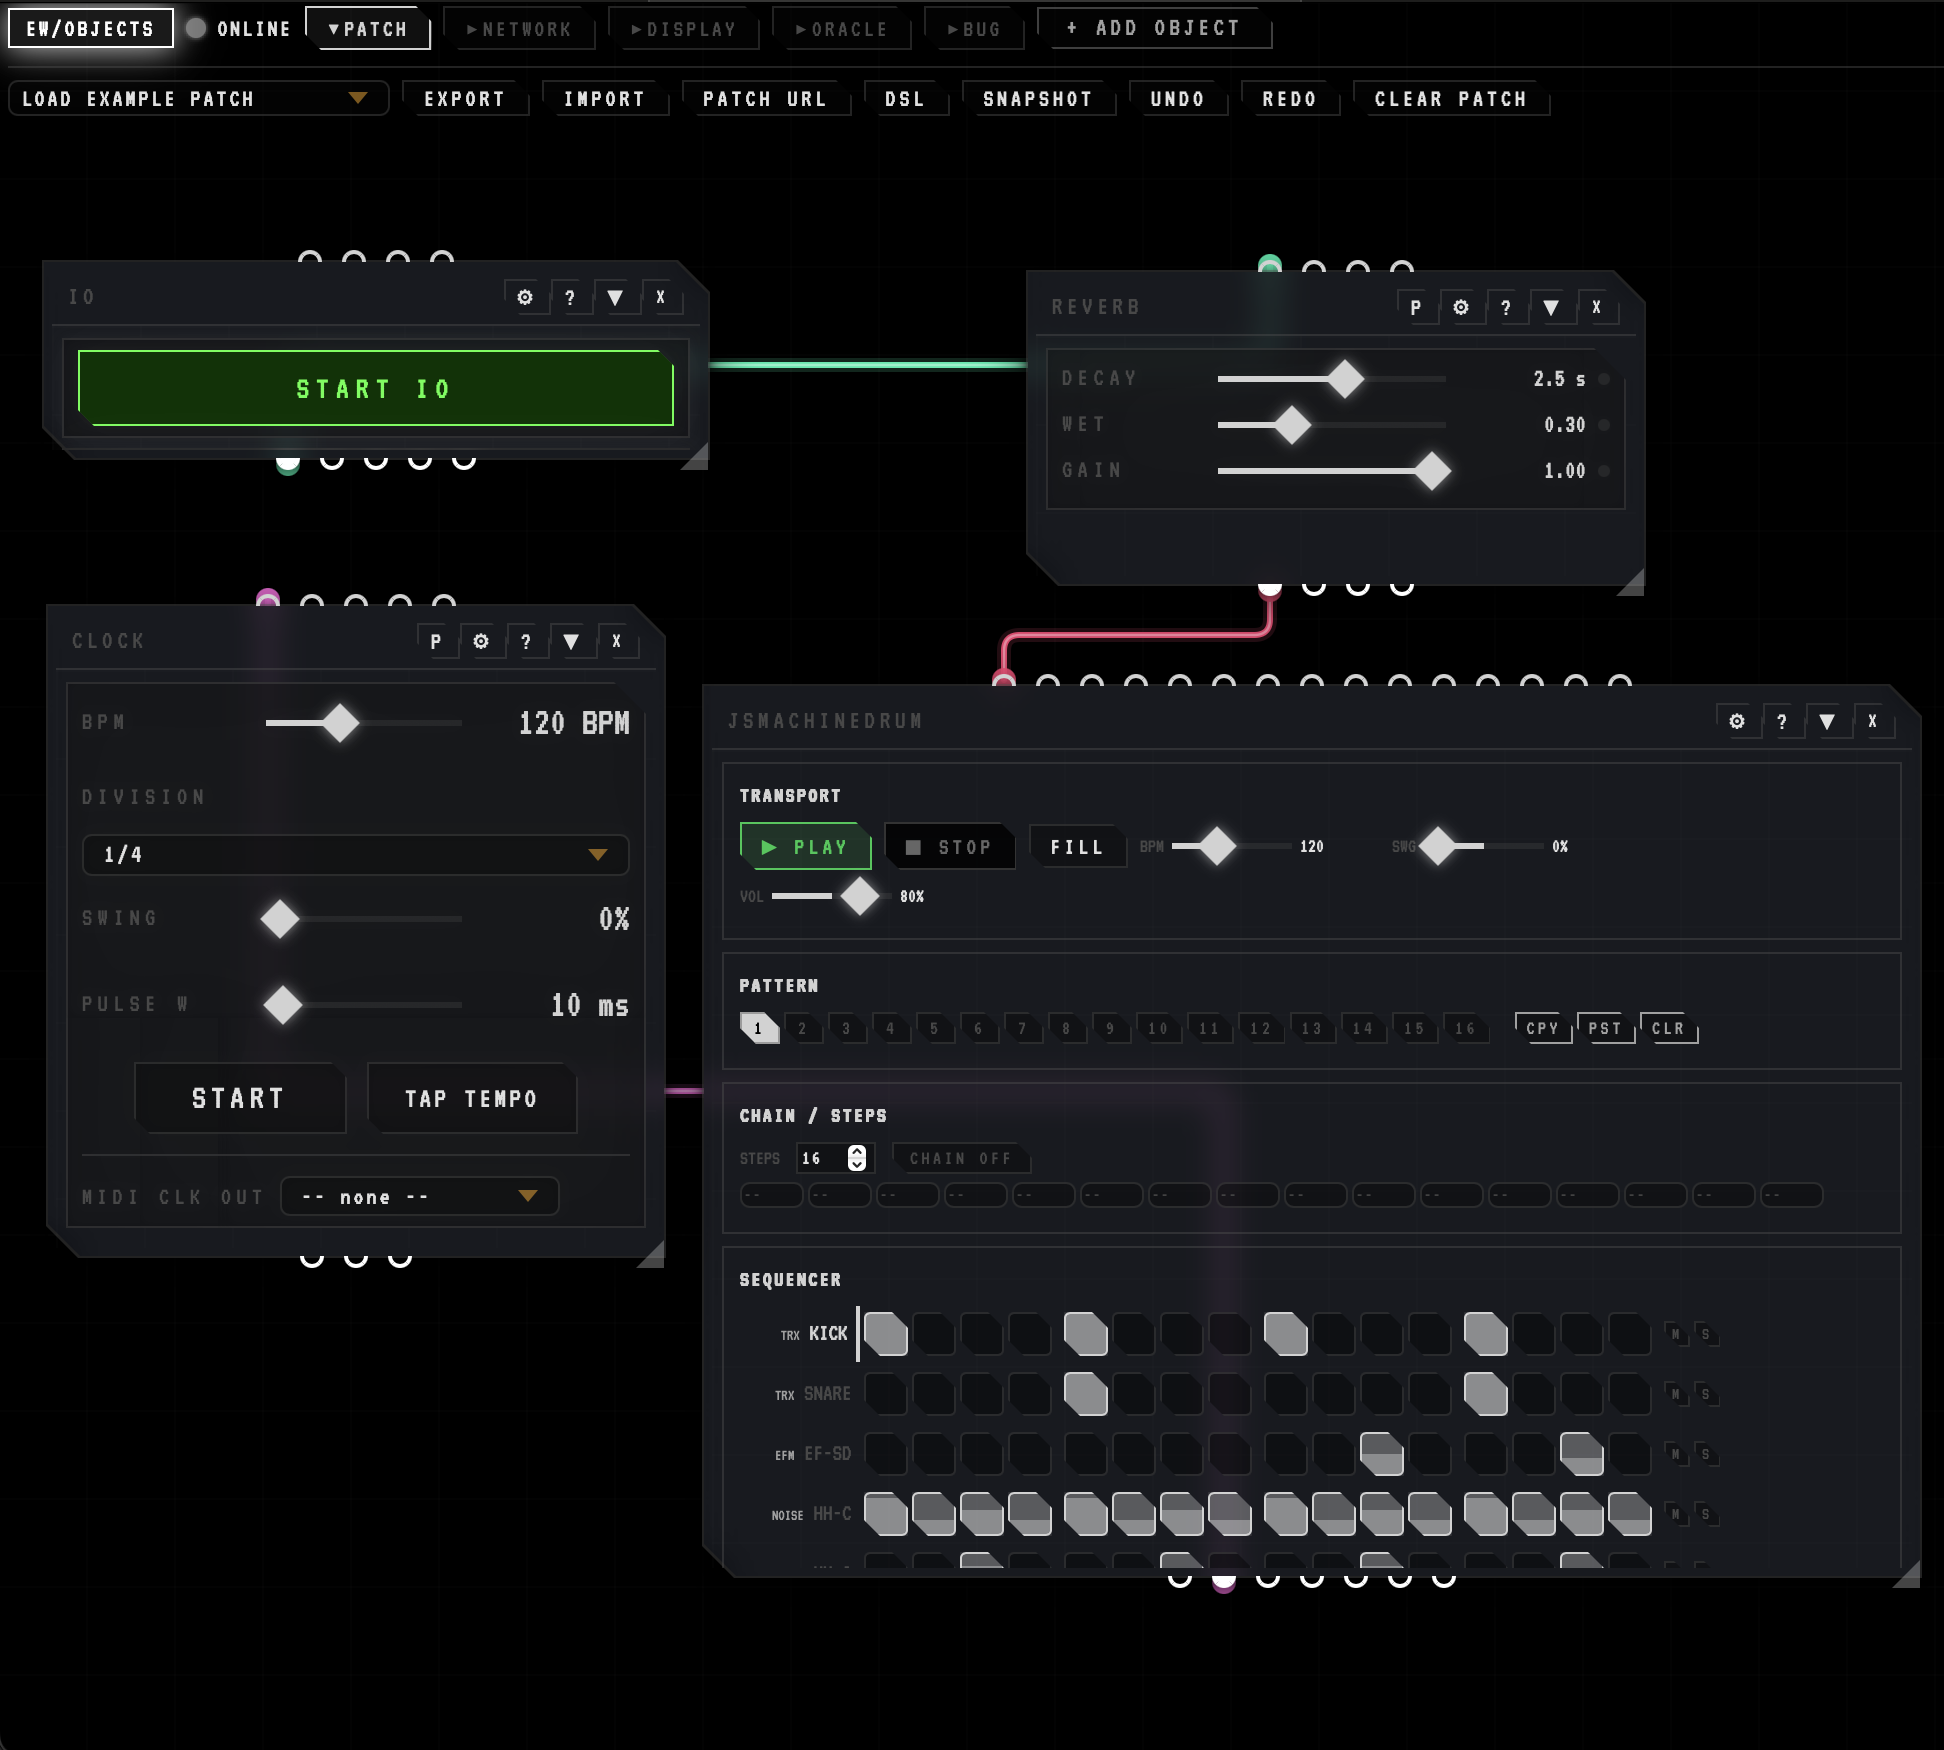Click the Steps number stepper arrows
The width and height of the screenshot is (1944, 1750).
(x=856, y=1158)
